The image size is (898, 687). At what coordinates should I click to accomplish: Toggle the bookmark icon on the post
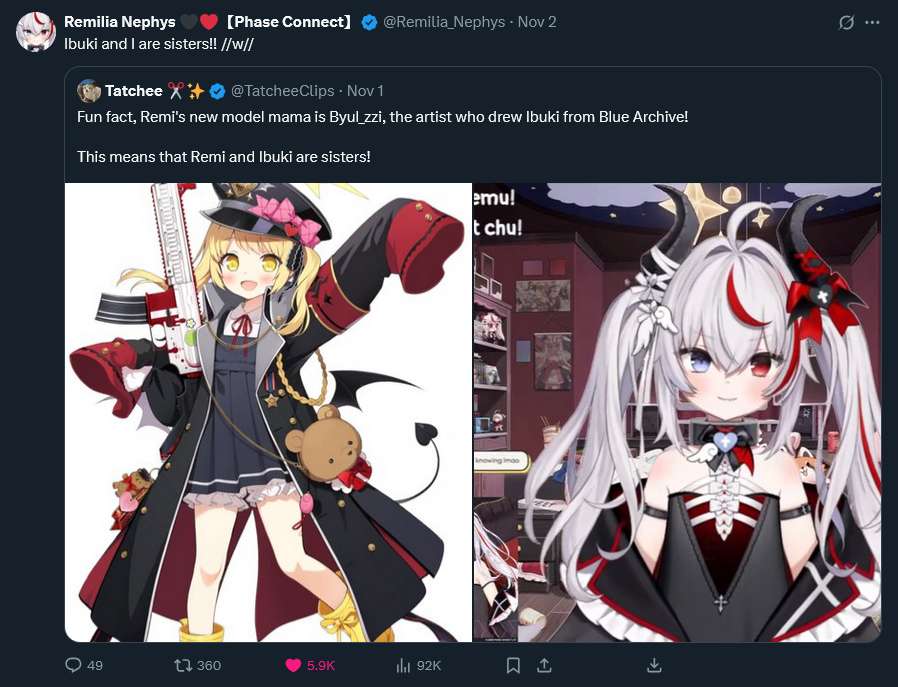point(513,665)
